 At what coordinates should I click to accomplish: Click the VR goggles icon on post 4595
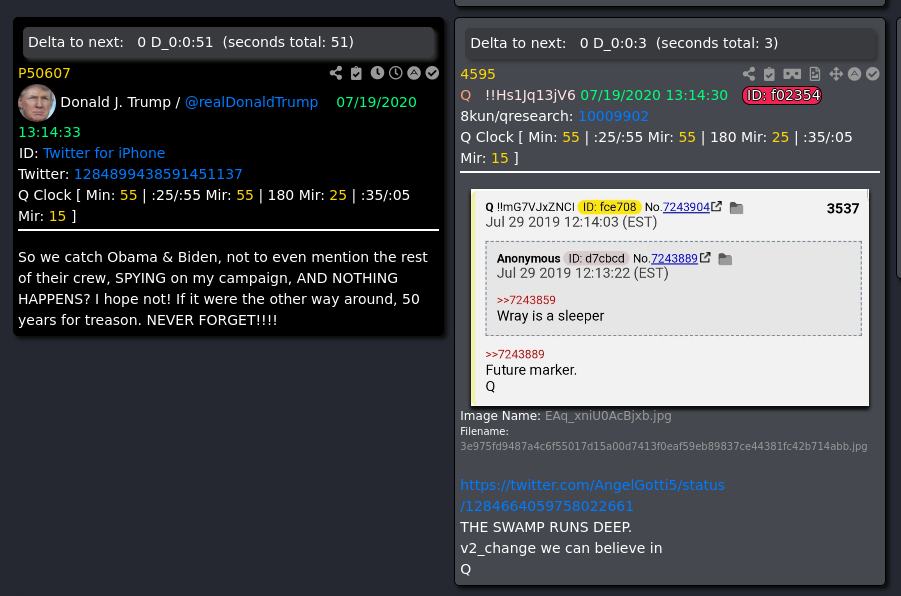point(792,74)
